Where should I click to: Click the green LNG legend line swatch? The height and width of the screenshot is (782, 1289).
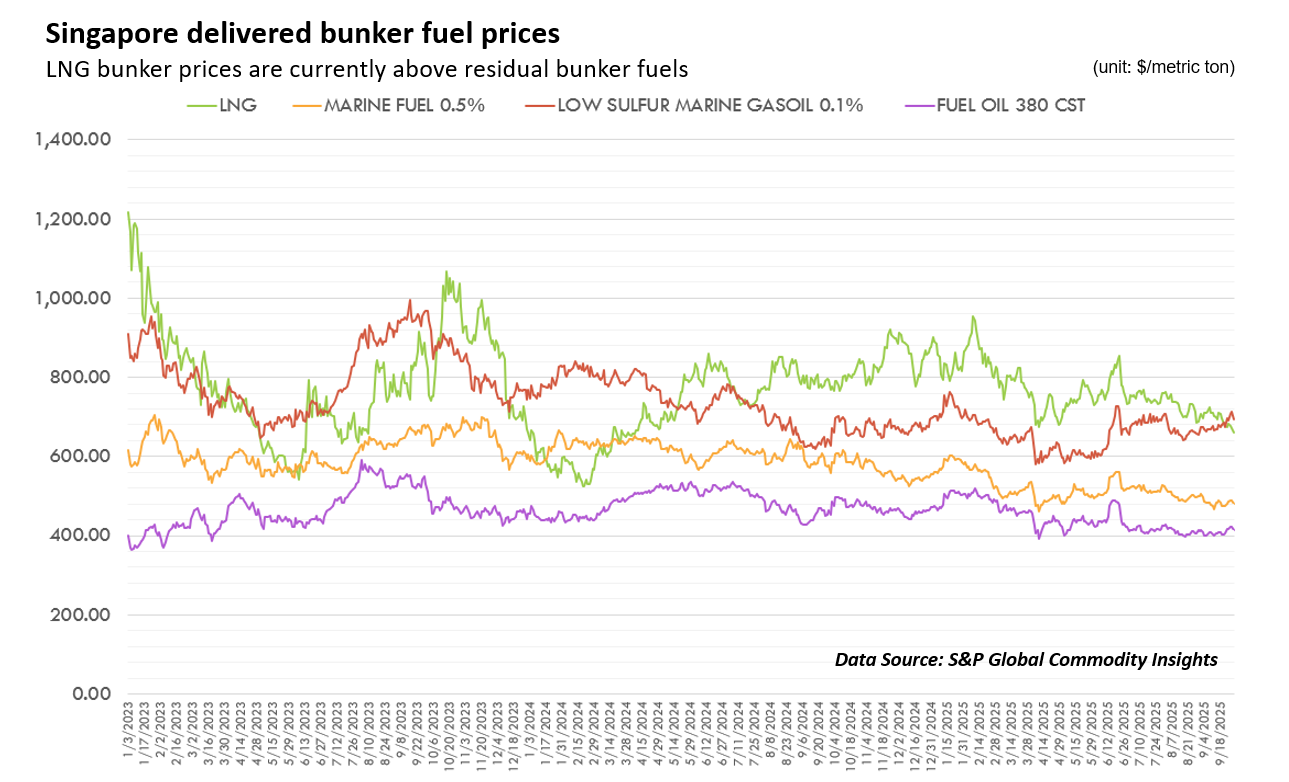(x=202, y=105)
